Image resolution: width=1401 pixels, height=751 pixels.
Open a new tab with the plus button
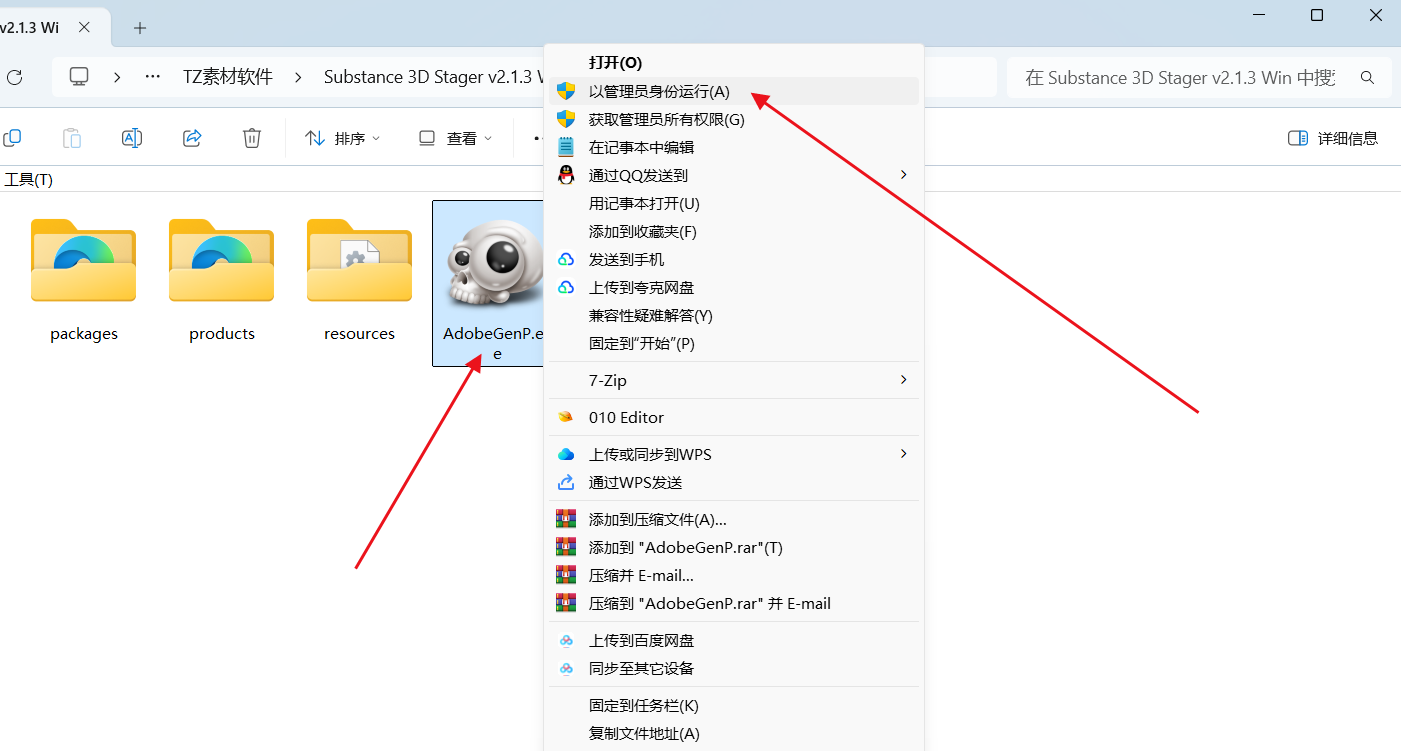[x=140, y=28]
